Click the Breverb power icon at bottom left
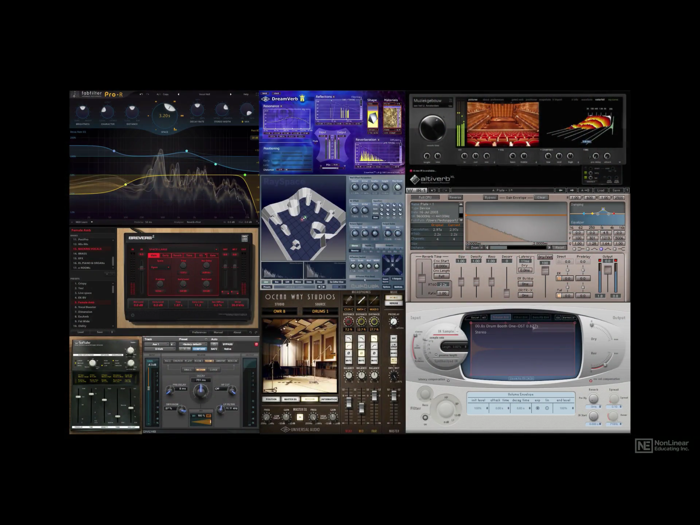 [x=133, y=316]
